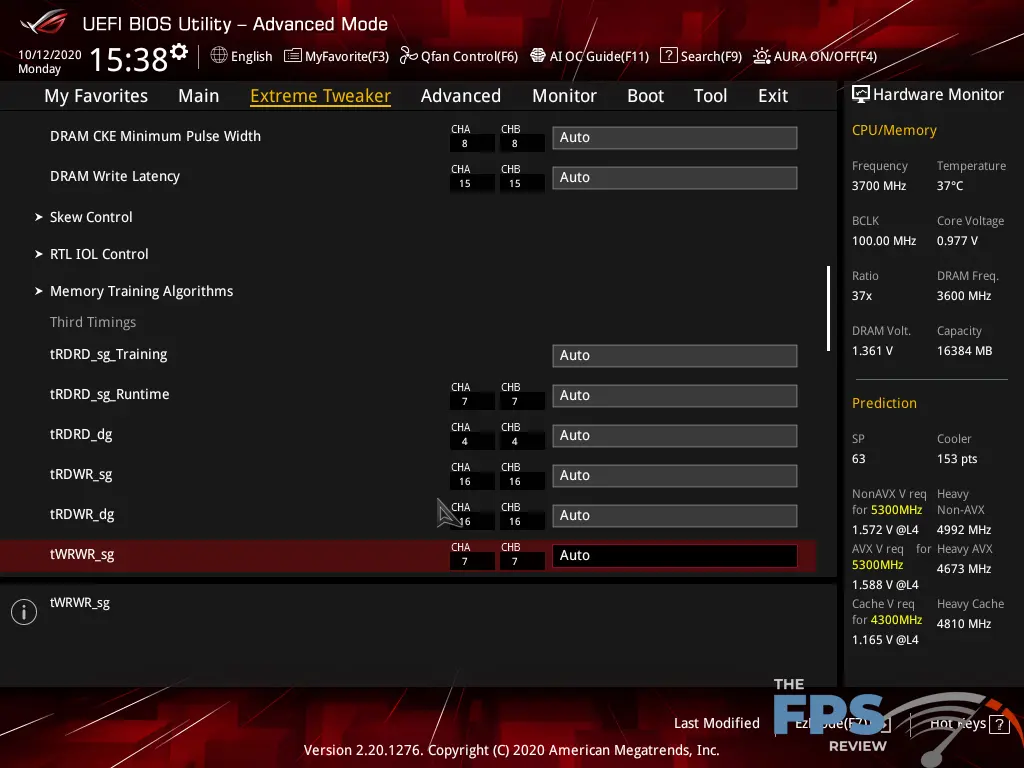Viewport: 1024px width, 768px height.
Task: Click the ROG logo icon
Action: tap(44, 22)
